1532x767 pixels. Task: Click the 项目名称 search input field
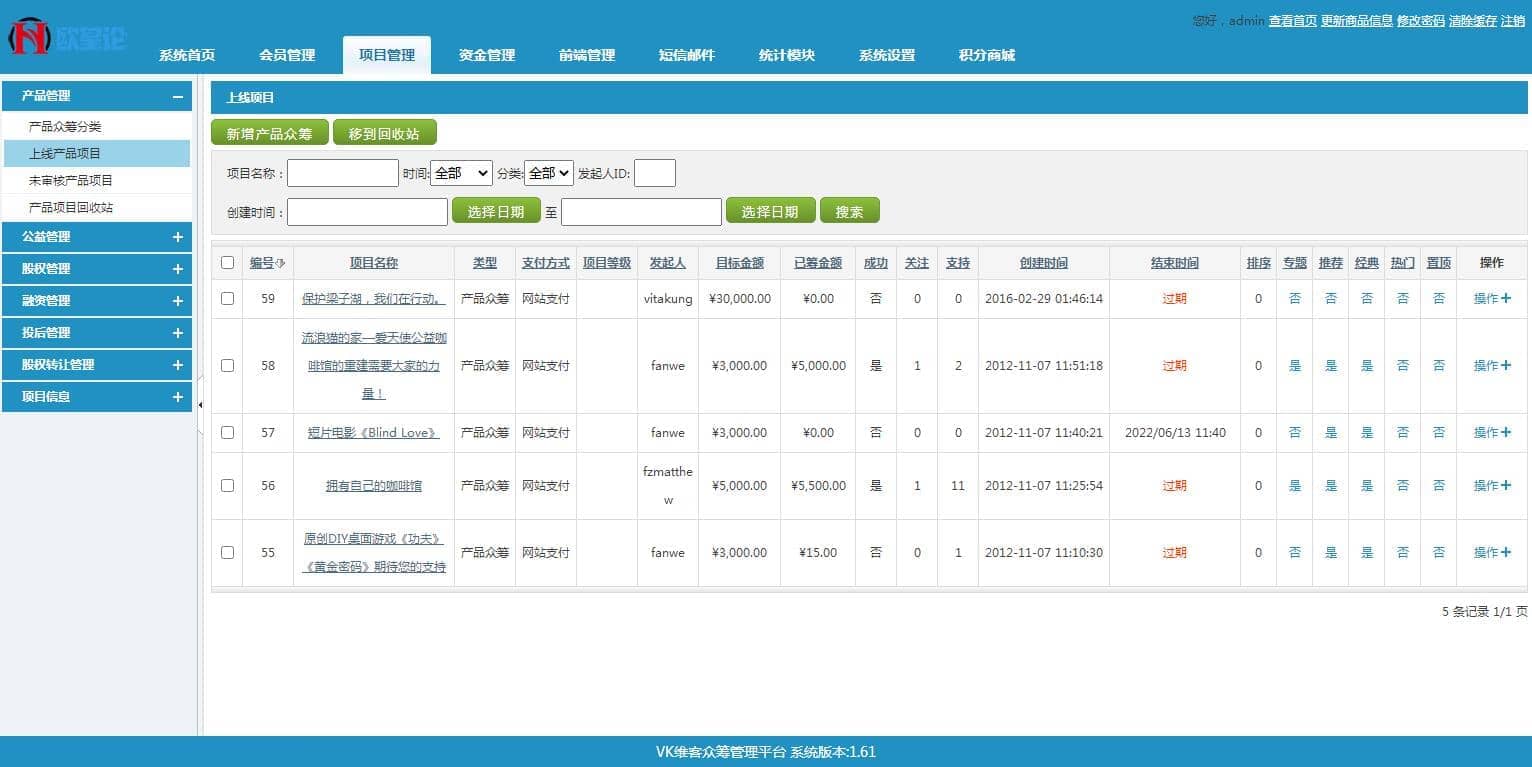(343, 173)
